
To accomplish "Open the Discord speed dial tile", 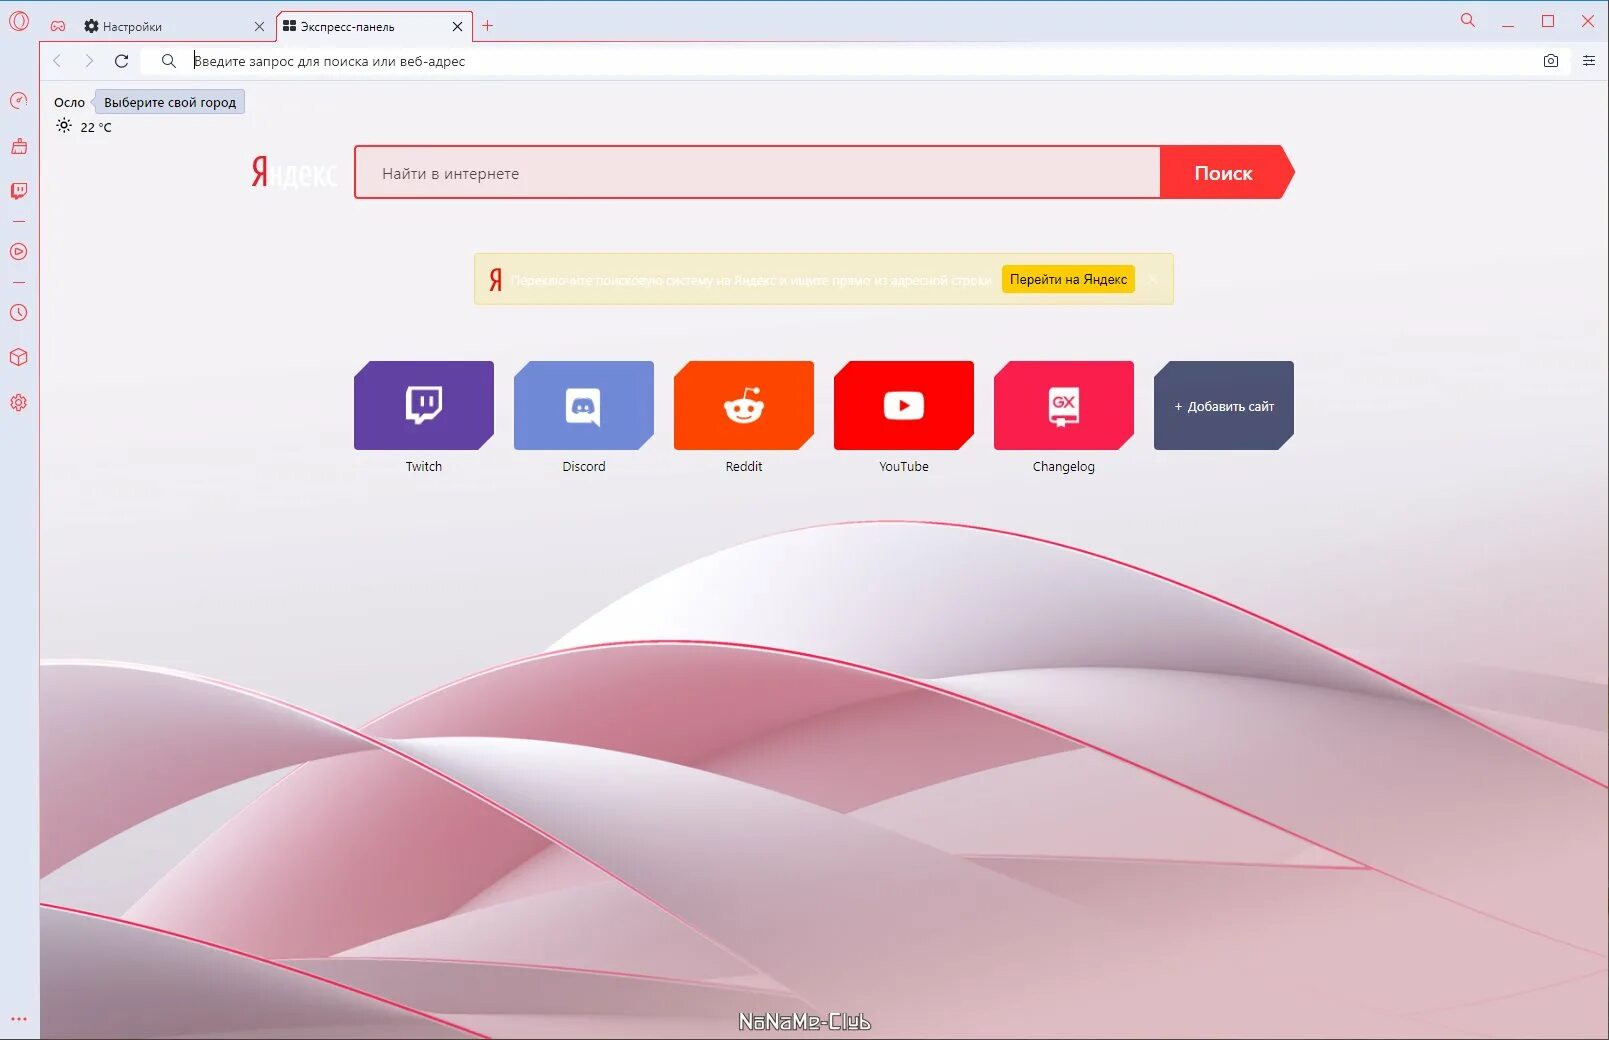I will [x=584, y=405].
